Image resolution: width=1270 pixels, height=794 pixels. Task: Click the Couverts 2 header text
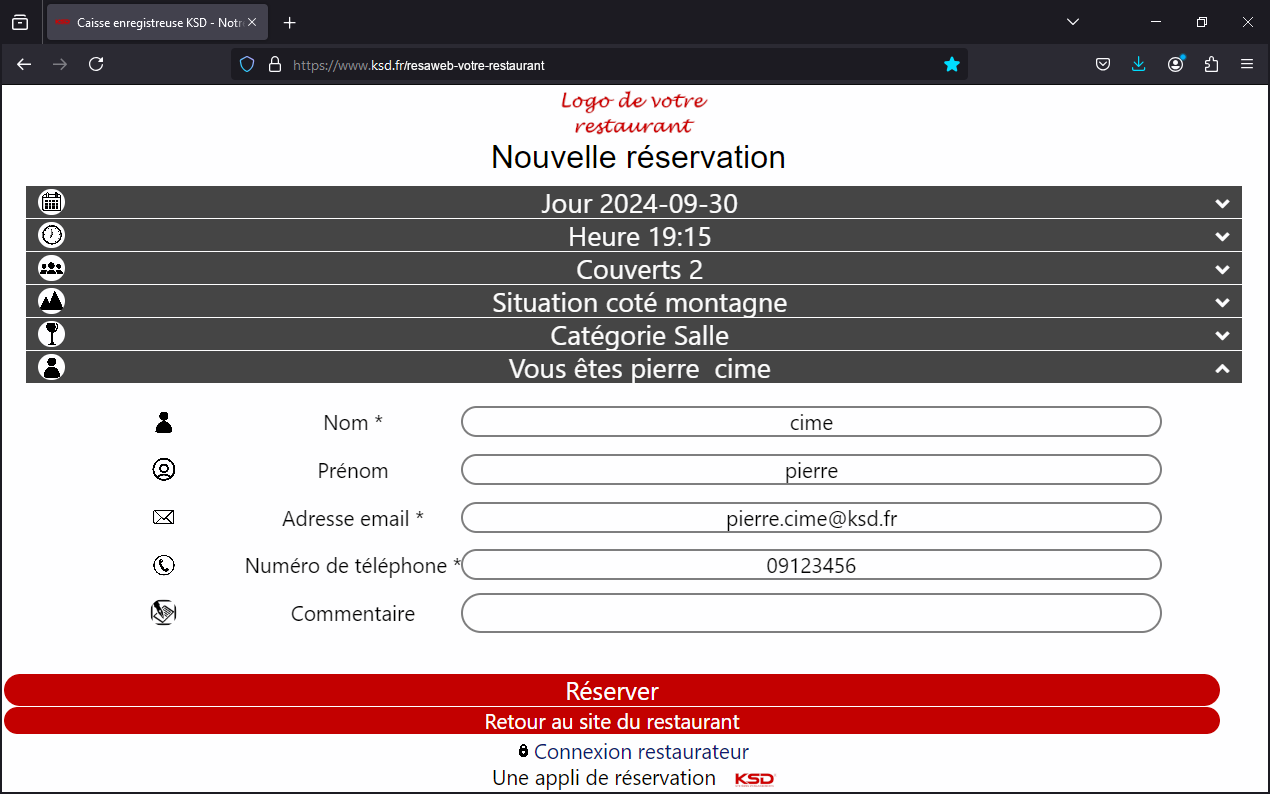[639, 269]
